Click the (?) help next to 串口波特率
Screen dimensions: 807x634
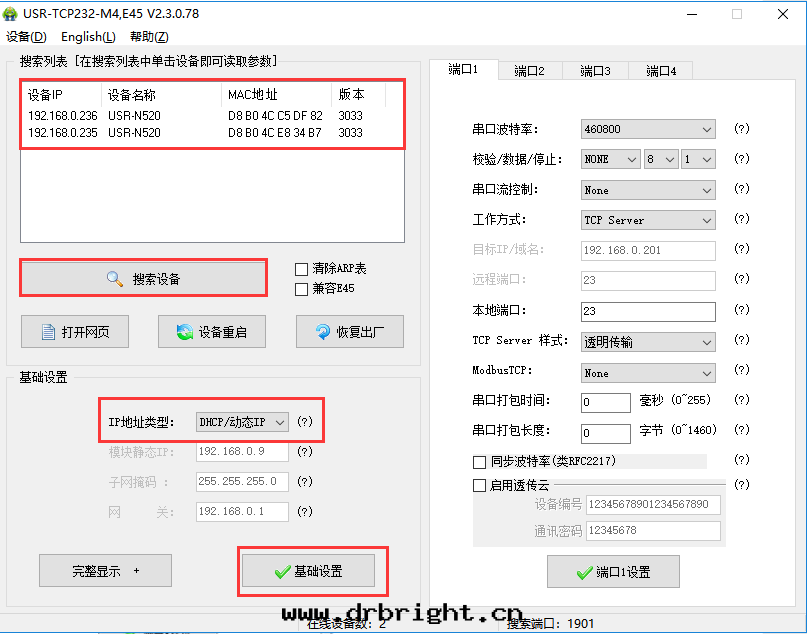pyautogui.click(x=741, y=129)
